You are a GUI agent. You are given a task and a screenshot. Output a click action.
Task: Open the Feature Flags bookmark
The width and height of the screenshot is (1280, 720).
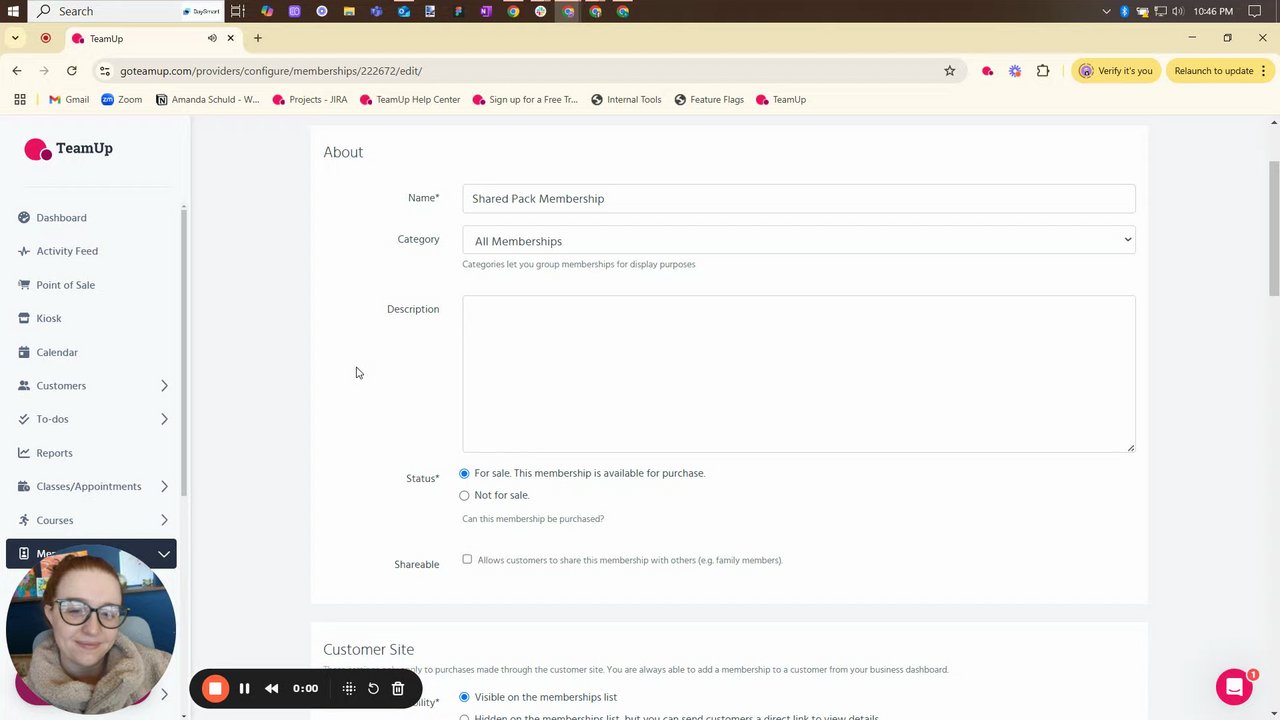[x=709, y=99]
